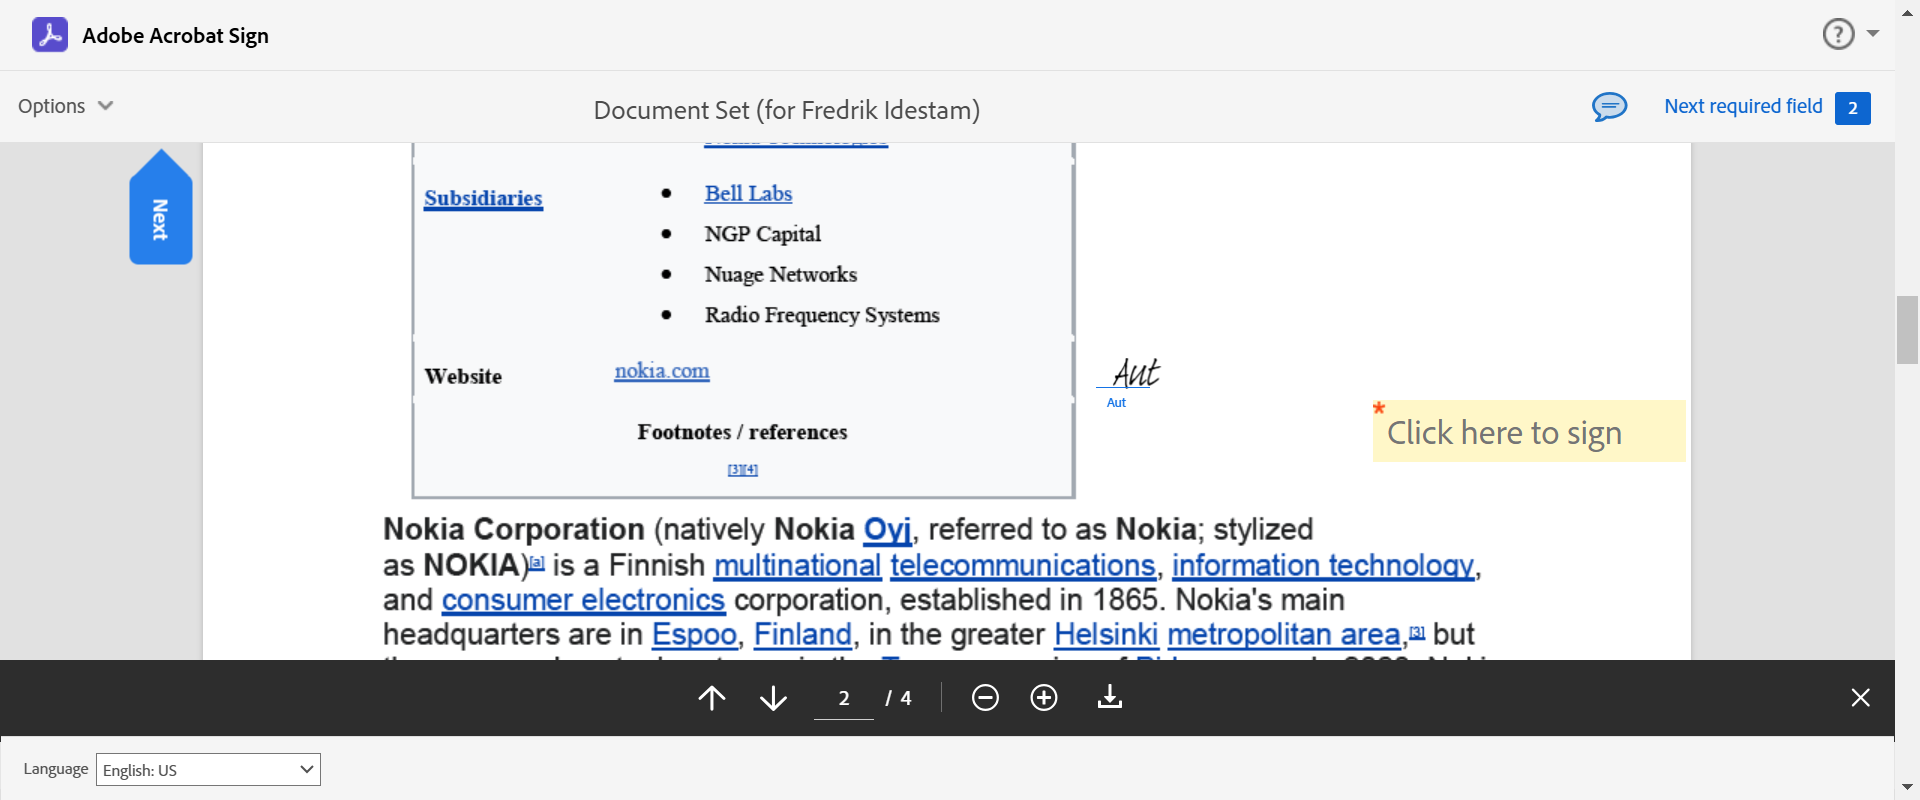Open the message chat bubble icon

click(x=1609, y=107)
